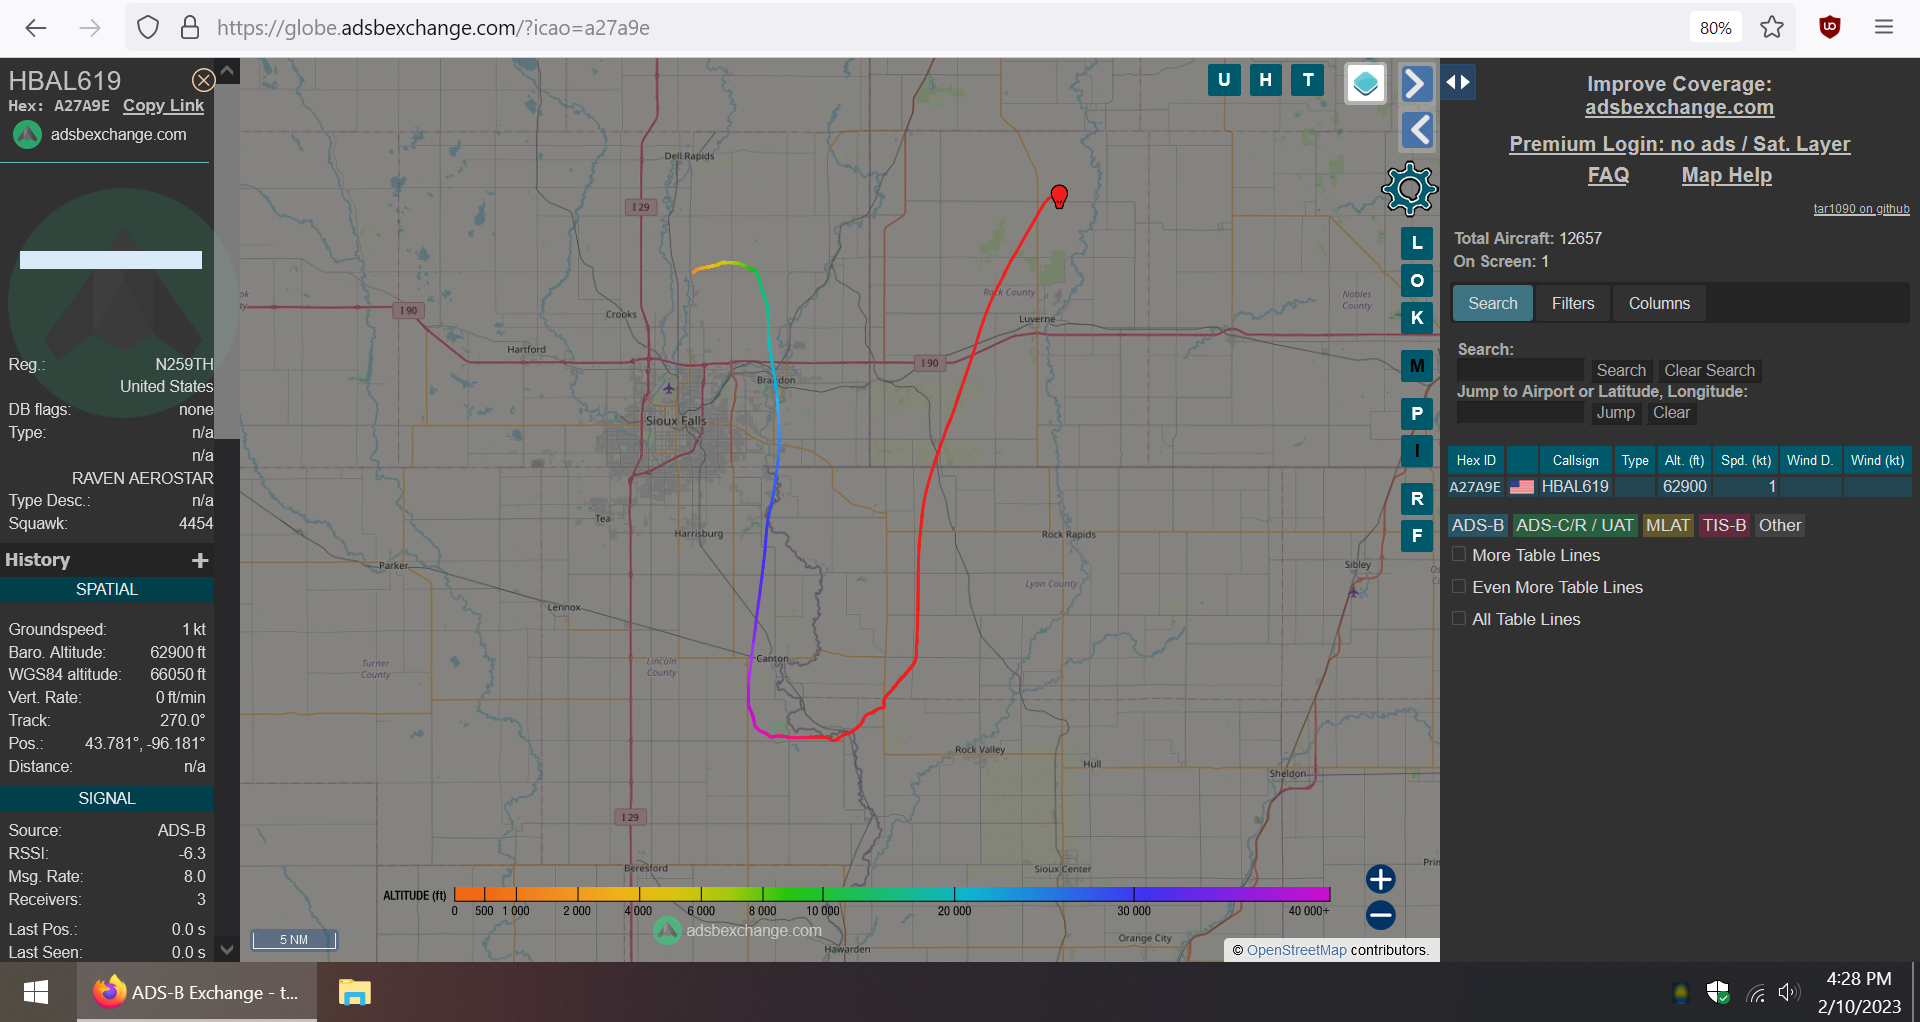The width and height of the screenshot is (1920, 1022).
Task: Click the Clear button beside Jump
Action: pos(1671,413)
